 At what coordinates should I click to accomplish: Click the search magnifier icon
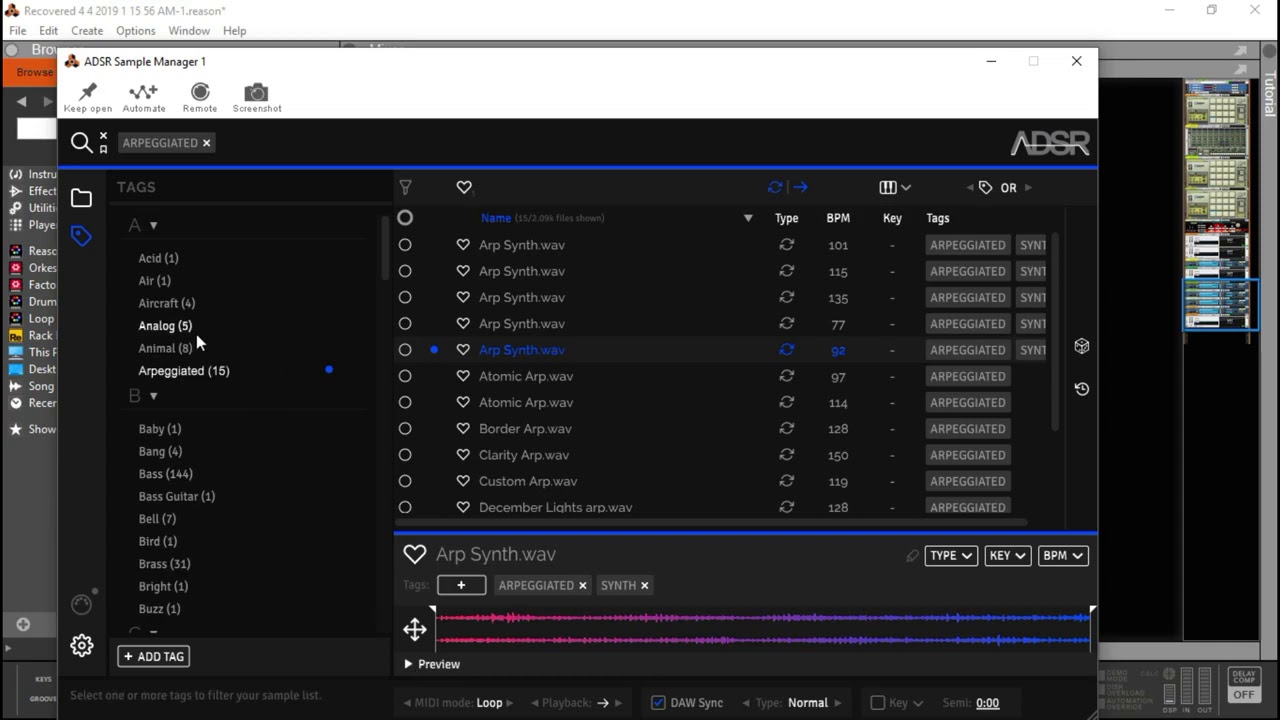[82, 143]
